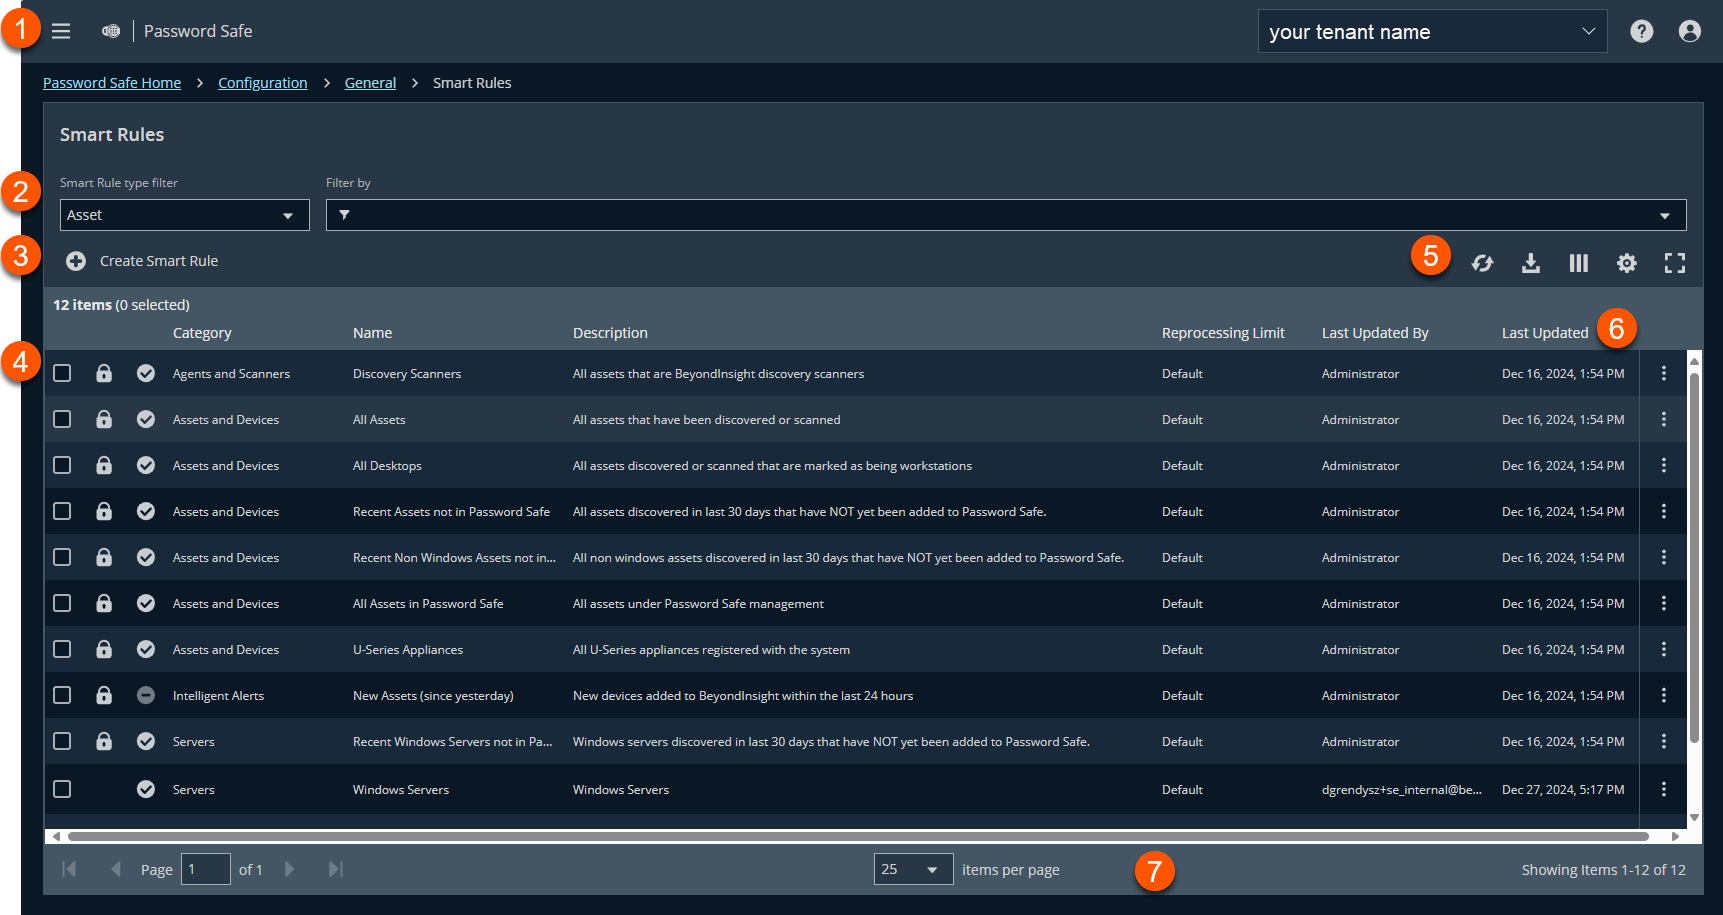This screenshot has height=915, width=1723.
Task: Jump to the last page arrow
Action: [x=336, y=869]
